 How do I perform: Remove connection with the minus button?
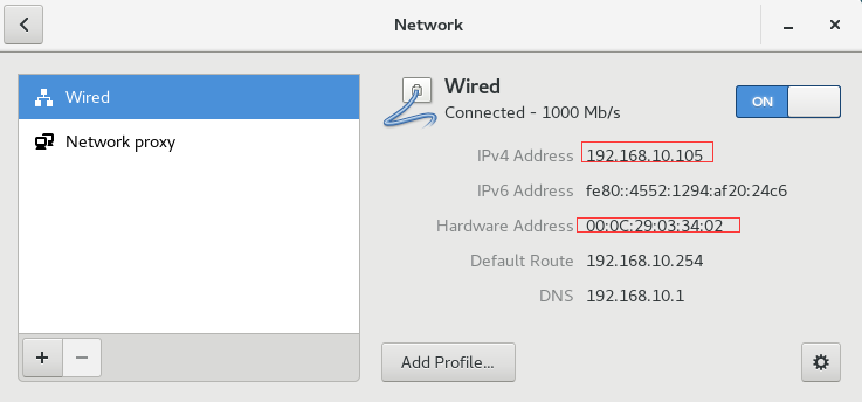(82, 358)
